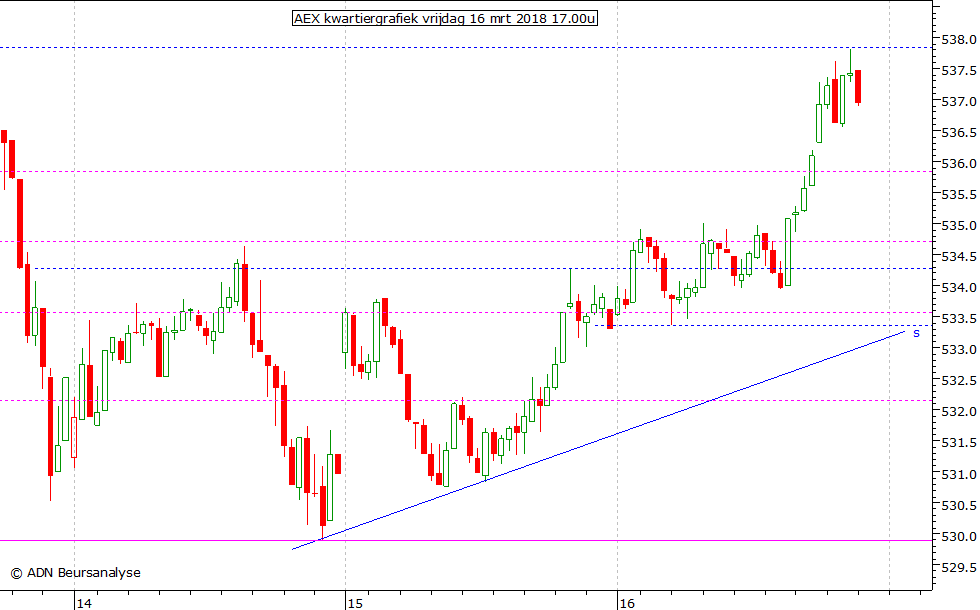Click the chart title 'AEX kwartiergrafiek vrijdag 16 mrt 2018 17.00u'
Screen dimensions: 980x610
click(x=445, y=19)
